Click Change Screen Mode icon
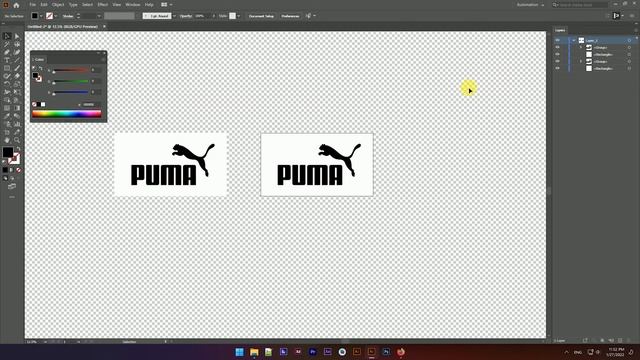The height and width of the screenshot is (360, 640). pyautogui.click(x=12, y=186)
